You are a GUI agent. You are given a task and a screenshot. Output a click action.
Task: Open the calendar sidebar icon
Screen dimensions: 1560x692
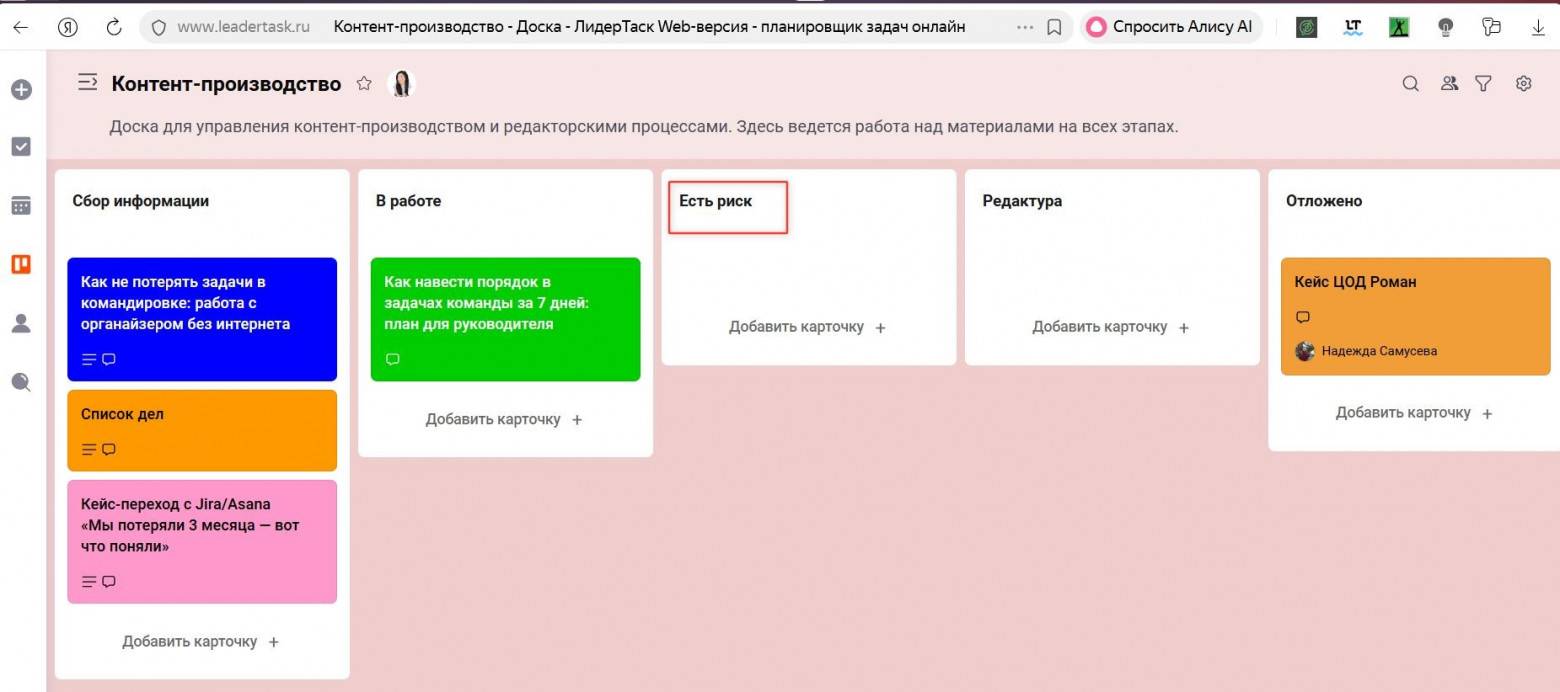pos(20,206)
